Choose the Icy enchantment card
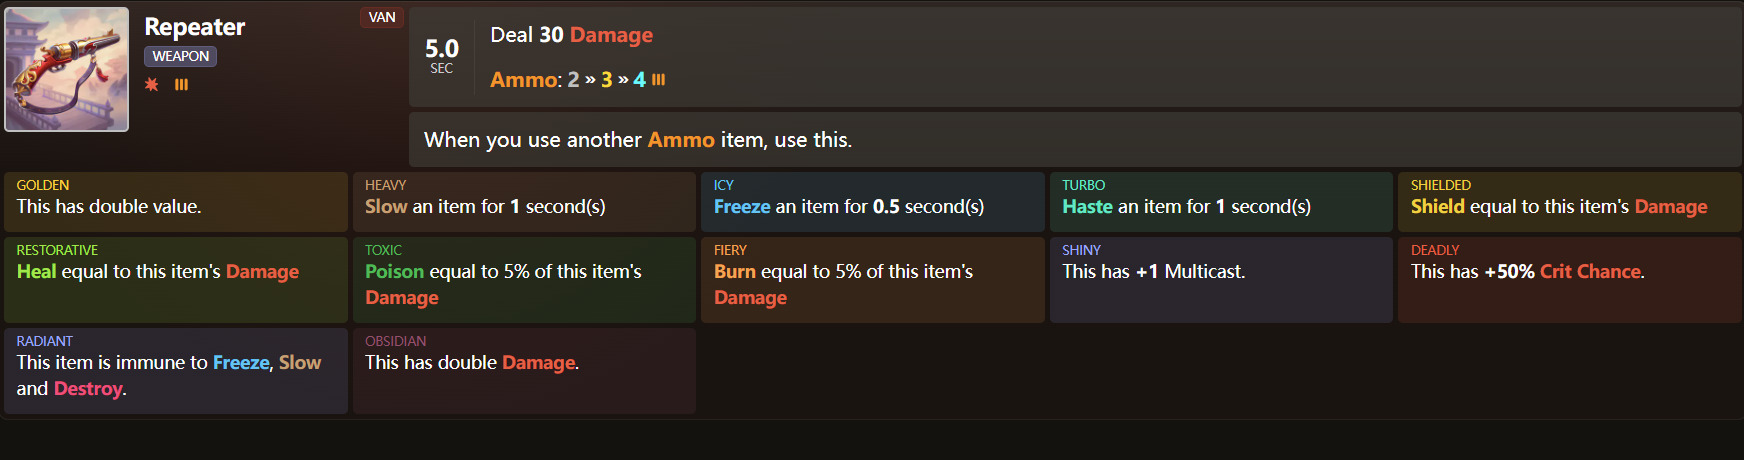This screenshot has width=1744, height=460. [x=872, y=202]
